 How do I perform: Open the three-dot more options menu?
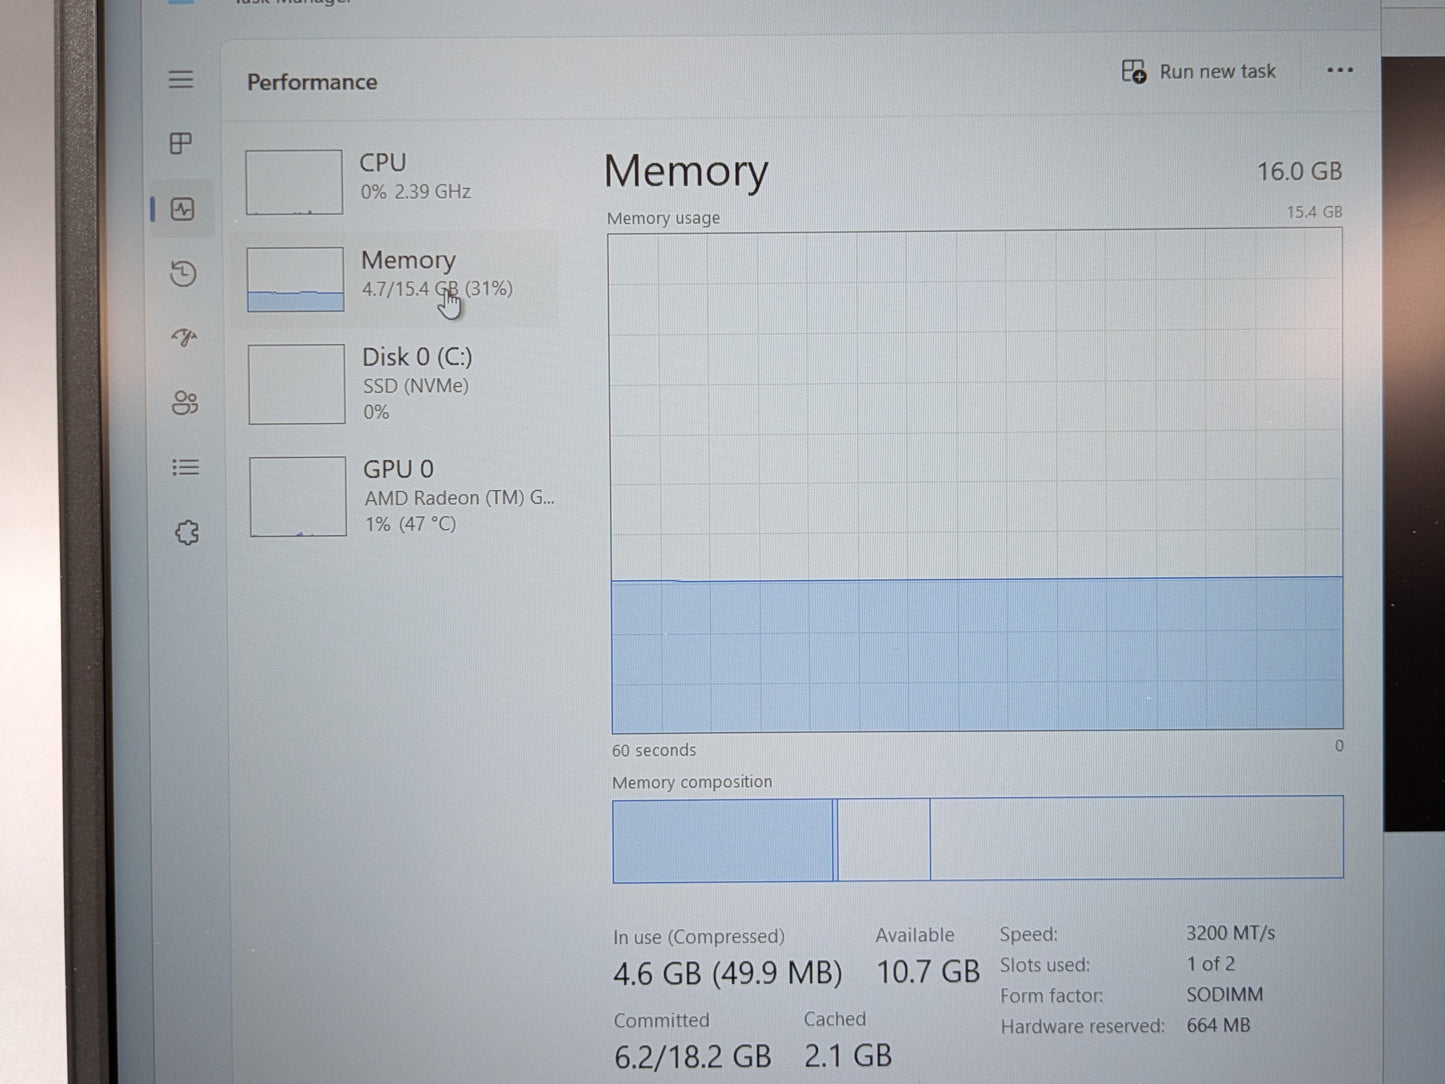pos(1339,70)
